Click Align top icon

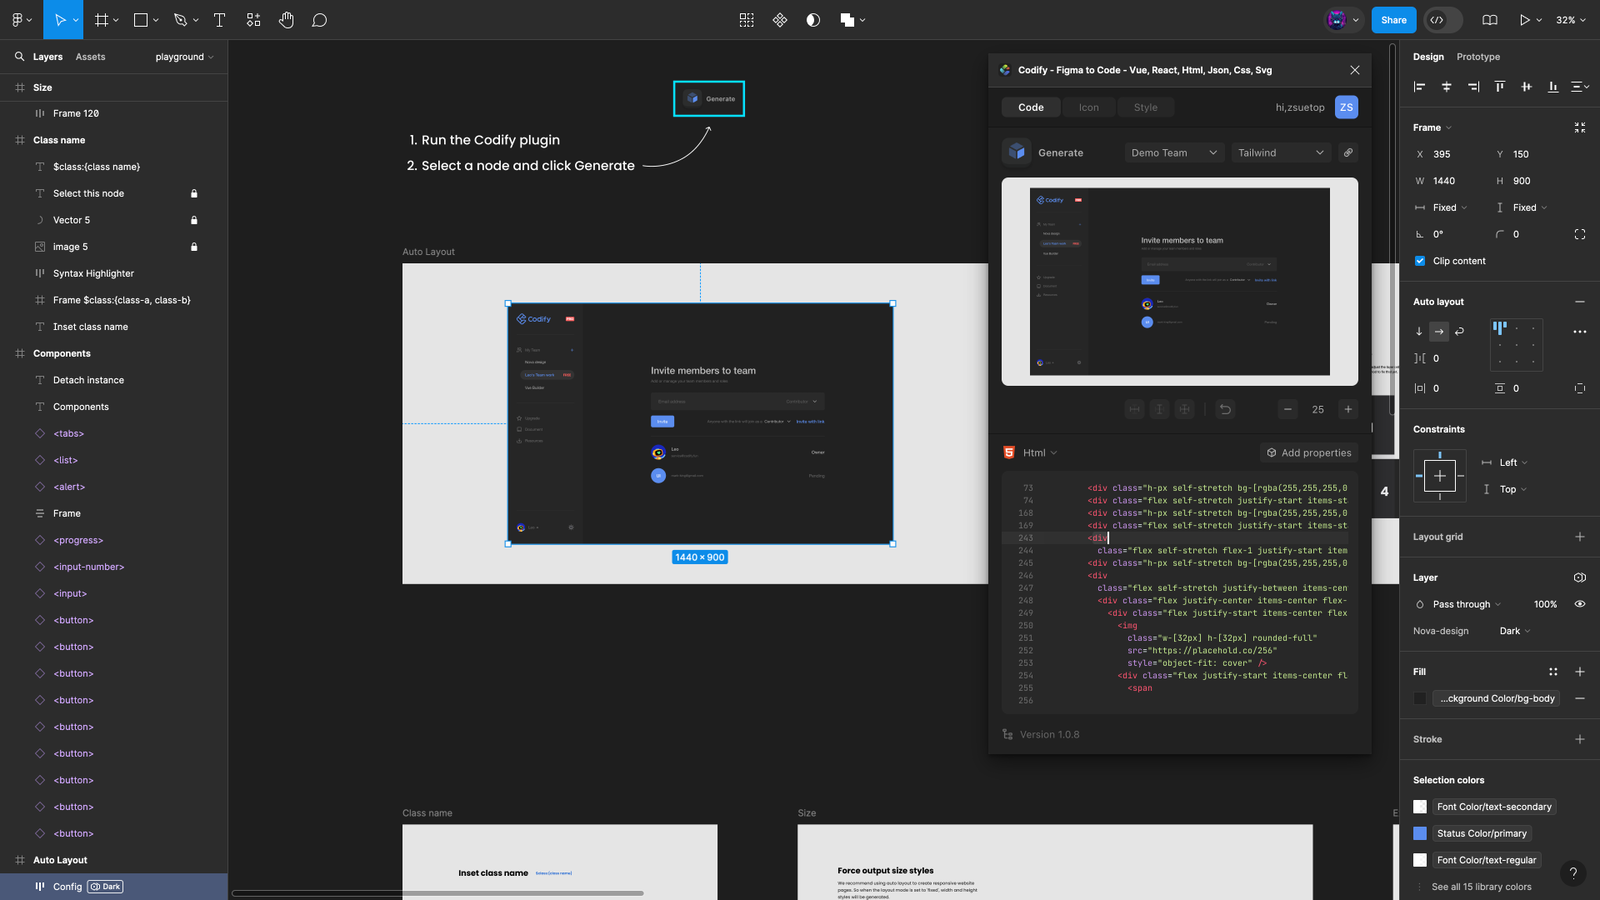tap(1500, 87)
